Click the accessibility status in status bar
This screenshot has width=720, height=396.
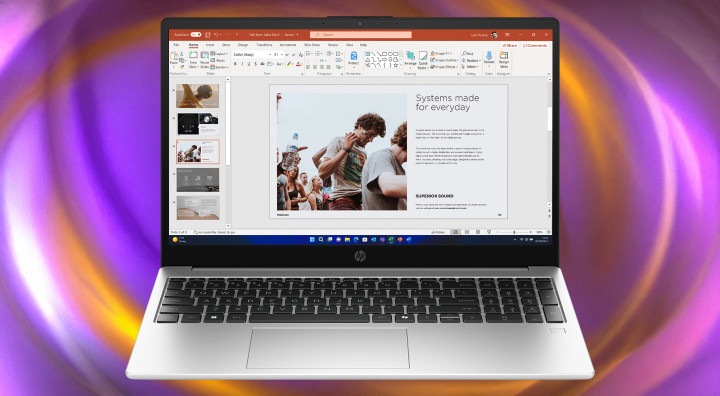click(x=214, y=232)
